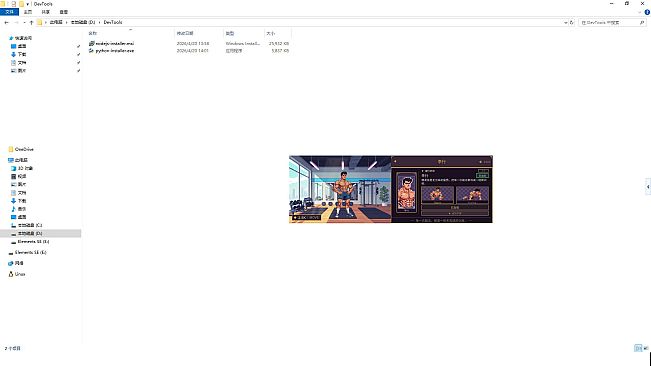Screen dimensions: 651x366
Task: Select the right pose thumbnail in game window
Action: click(x=472, y=195)
